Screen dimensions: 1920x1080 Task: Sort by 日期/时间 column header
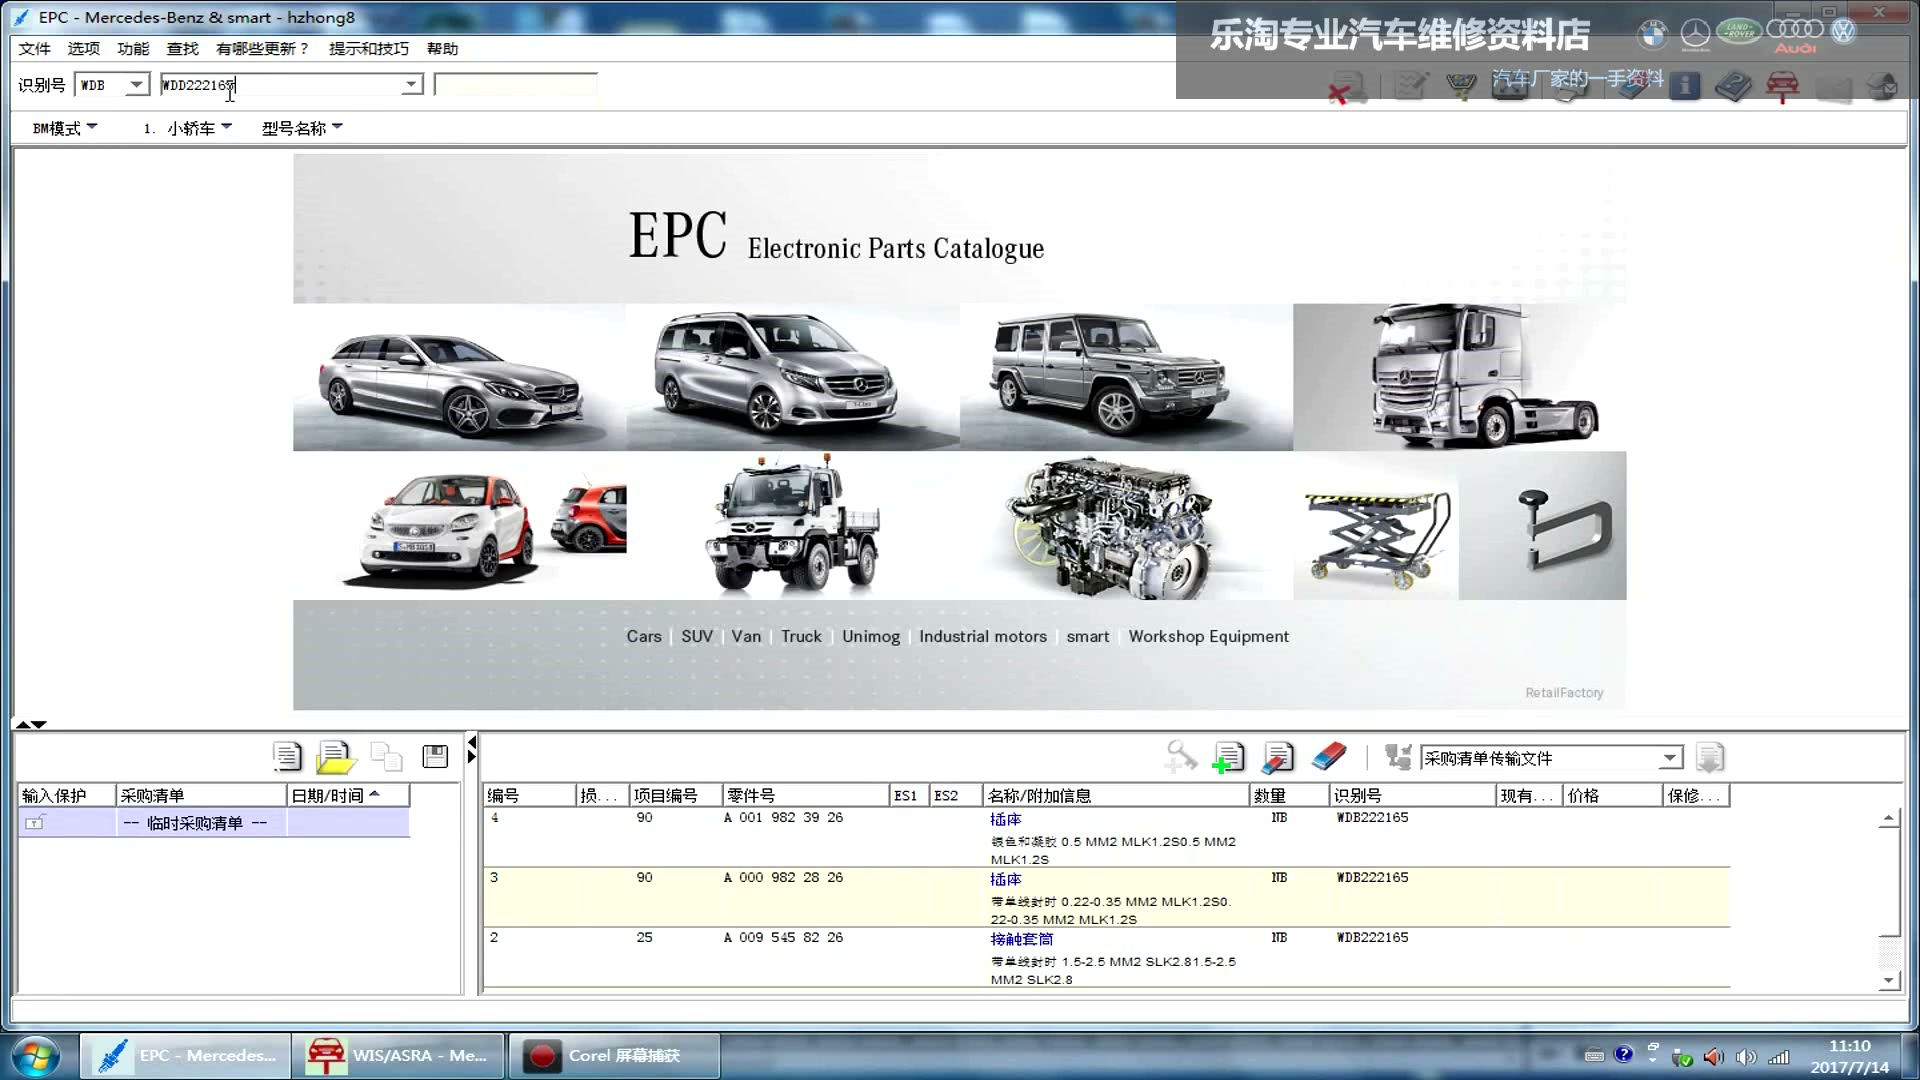348,795
